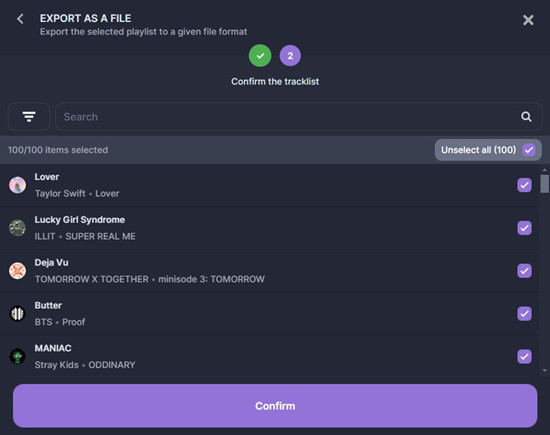Click the scrollbar up arrow

point(544,170)
